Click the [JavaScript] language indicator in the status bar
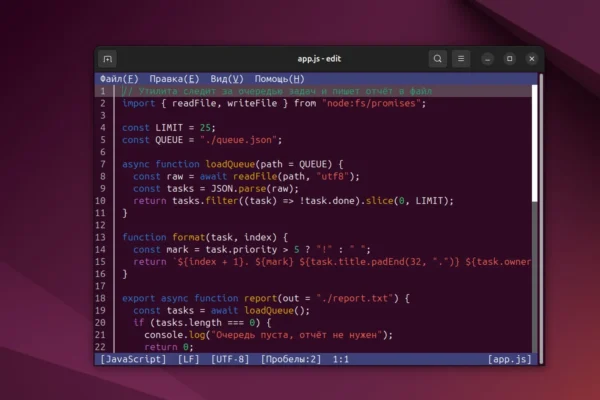The width and height of the screenshot is (600, 400). [x=133, y=359]
